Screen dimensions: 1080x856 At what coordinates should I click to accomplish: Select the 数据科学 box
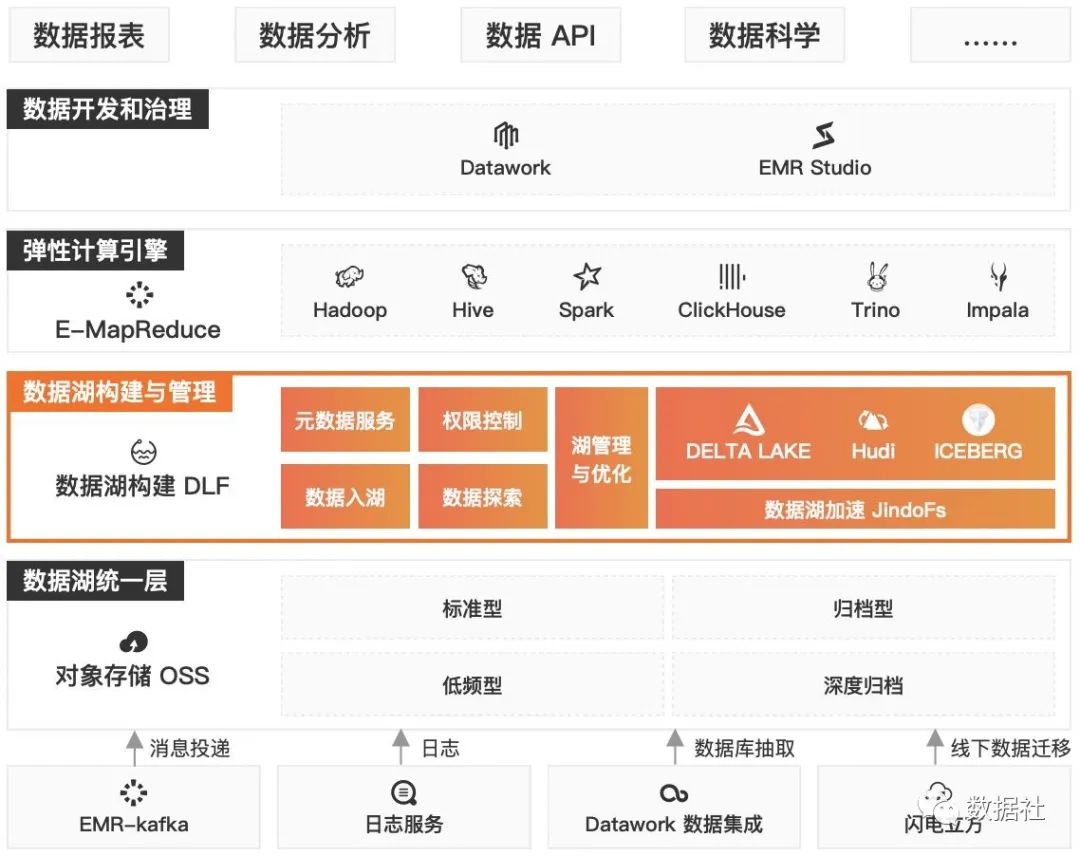pos(765,35)
